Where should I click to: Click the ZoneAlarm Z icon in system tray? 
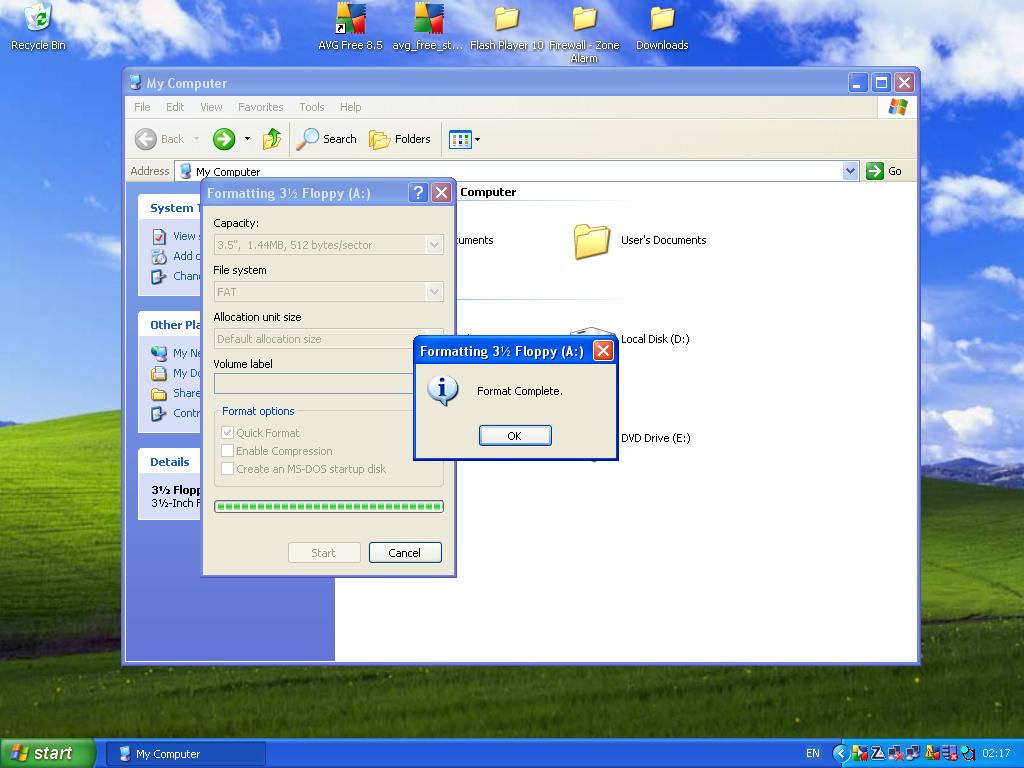878,754
